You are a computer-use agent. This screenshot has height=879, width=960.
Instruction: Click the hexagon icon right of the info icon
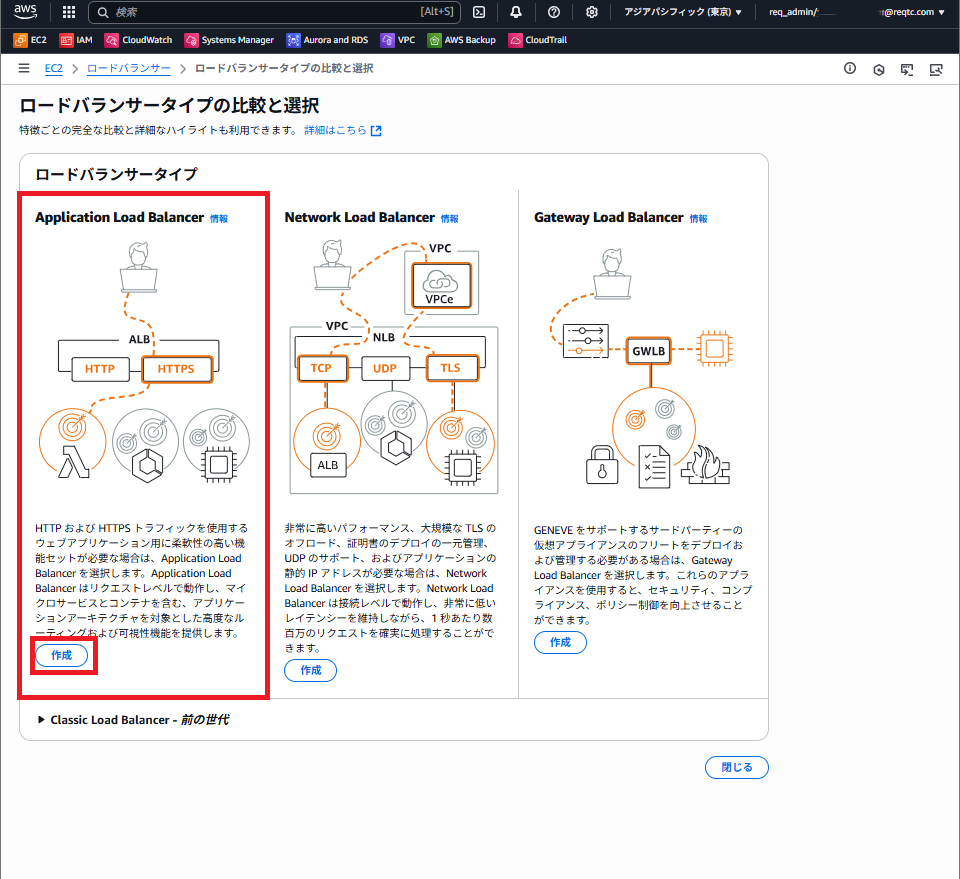point(879,70)
